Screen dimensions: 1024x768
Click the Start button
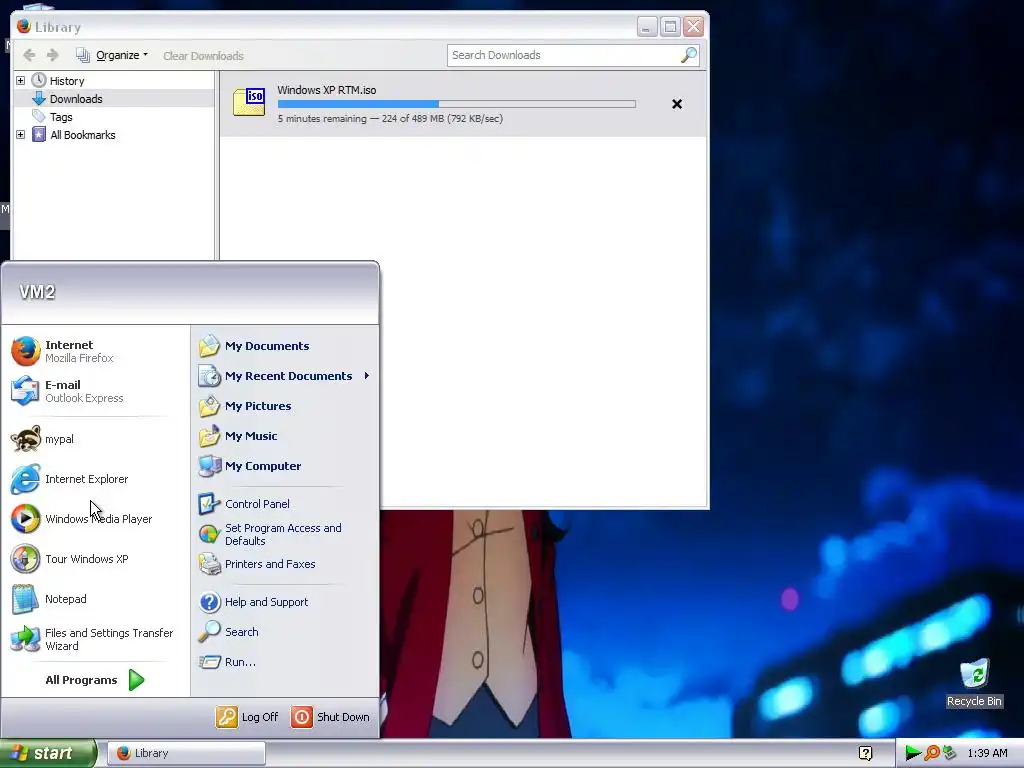[47, 753]
